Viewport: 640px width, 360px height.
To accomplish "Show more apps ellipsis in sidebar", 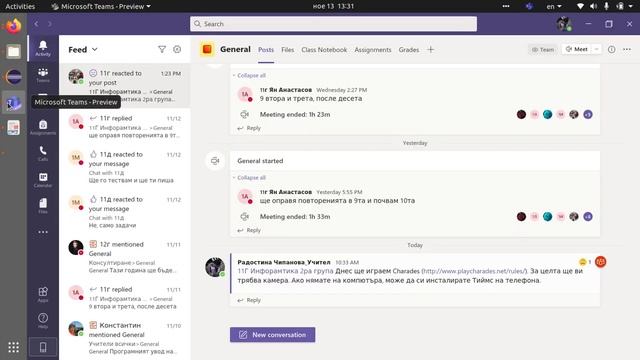I will click(43, 232).
